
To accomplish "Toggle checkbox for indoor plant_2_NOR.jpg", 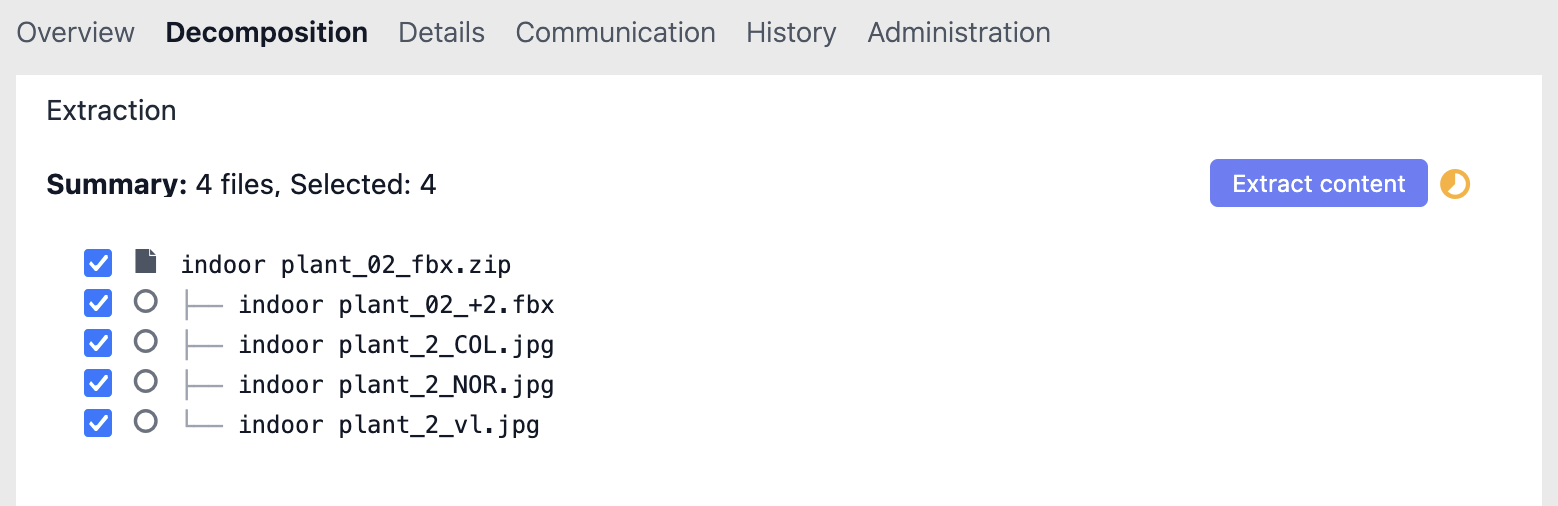I will click(98, 383).
